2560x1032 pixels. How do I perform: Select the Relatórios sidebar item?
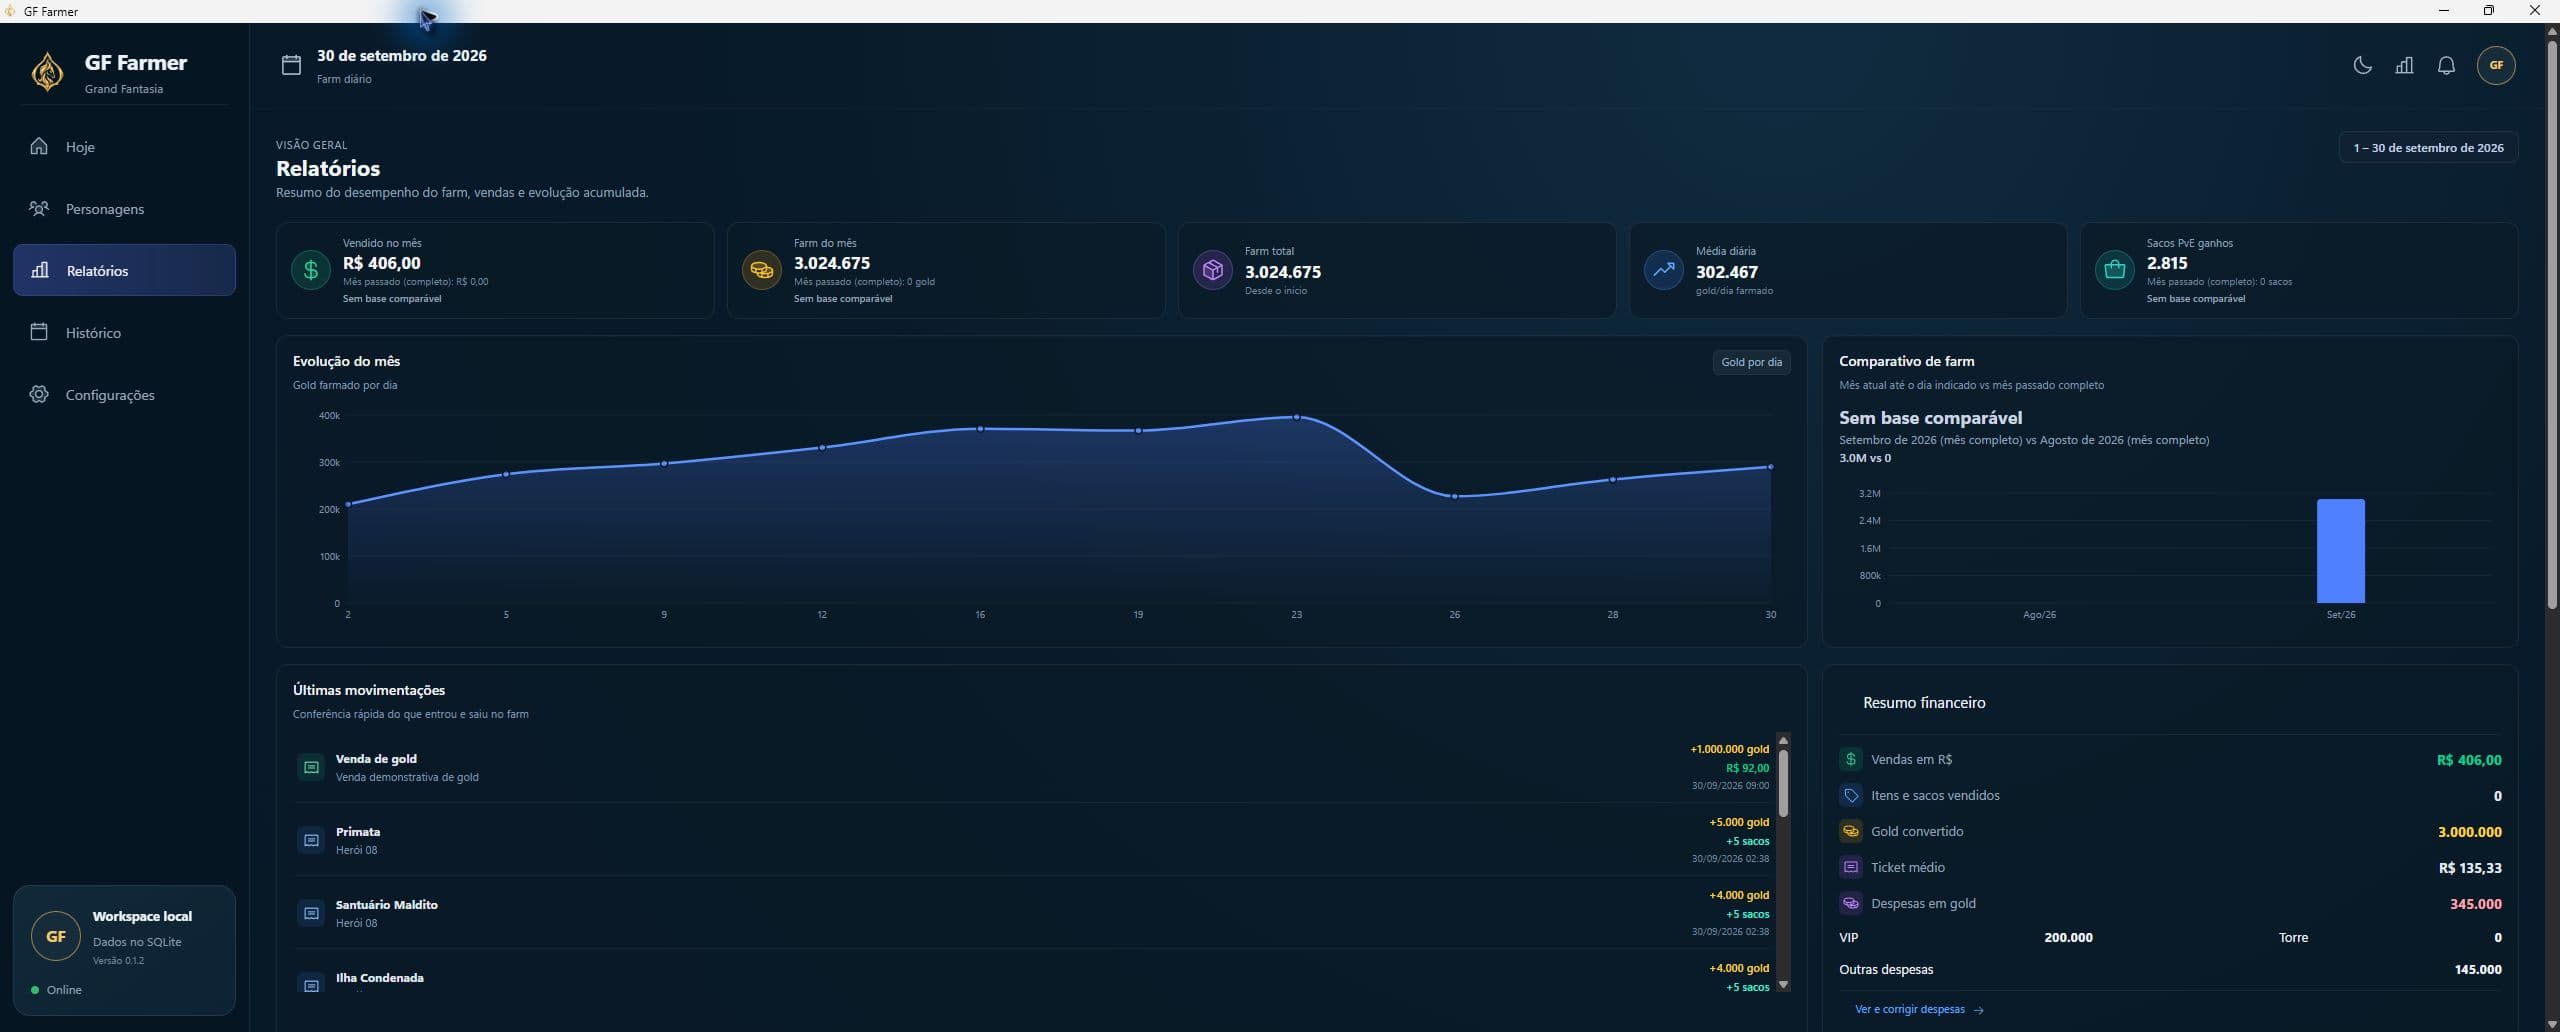point(124,270)
